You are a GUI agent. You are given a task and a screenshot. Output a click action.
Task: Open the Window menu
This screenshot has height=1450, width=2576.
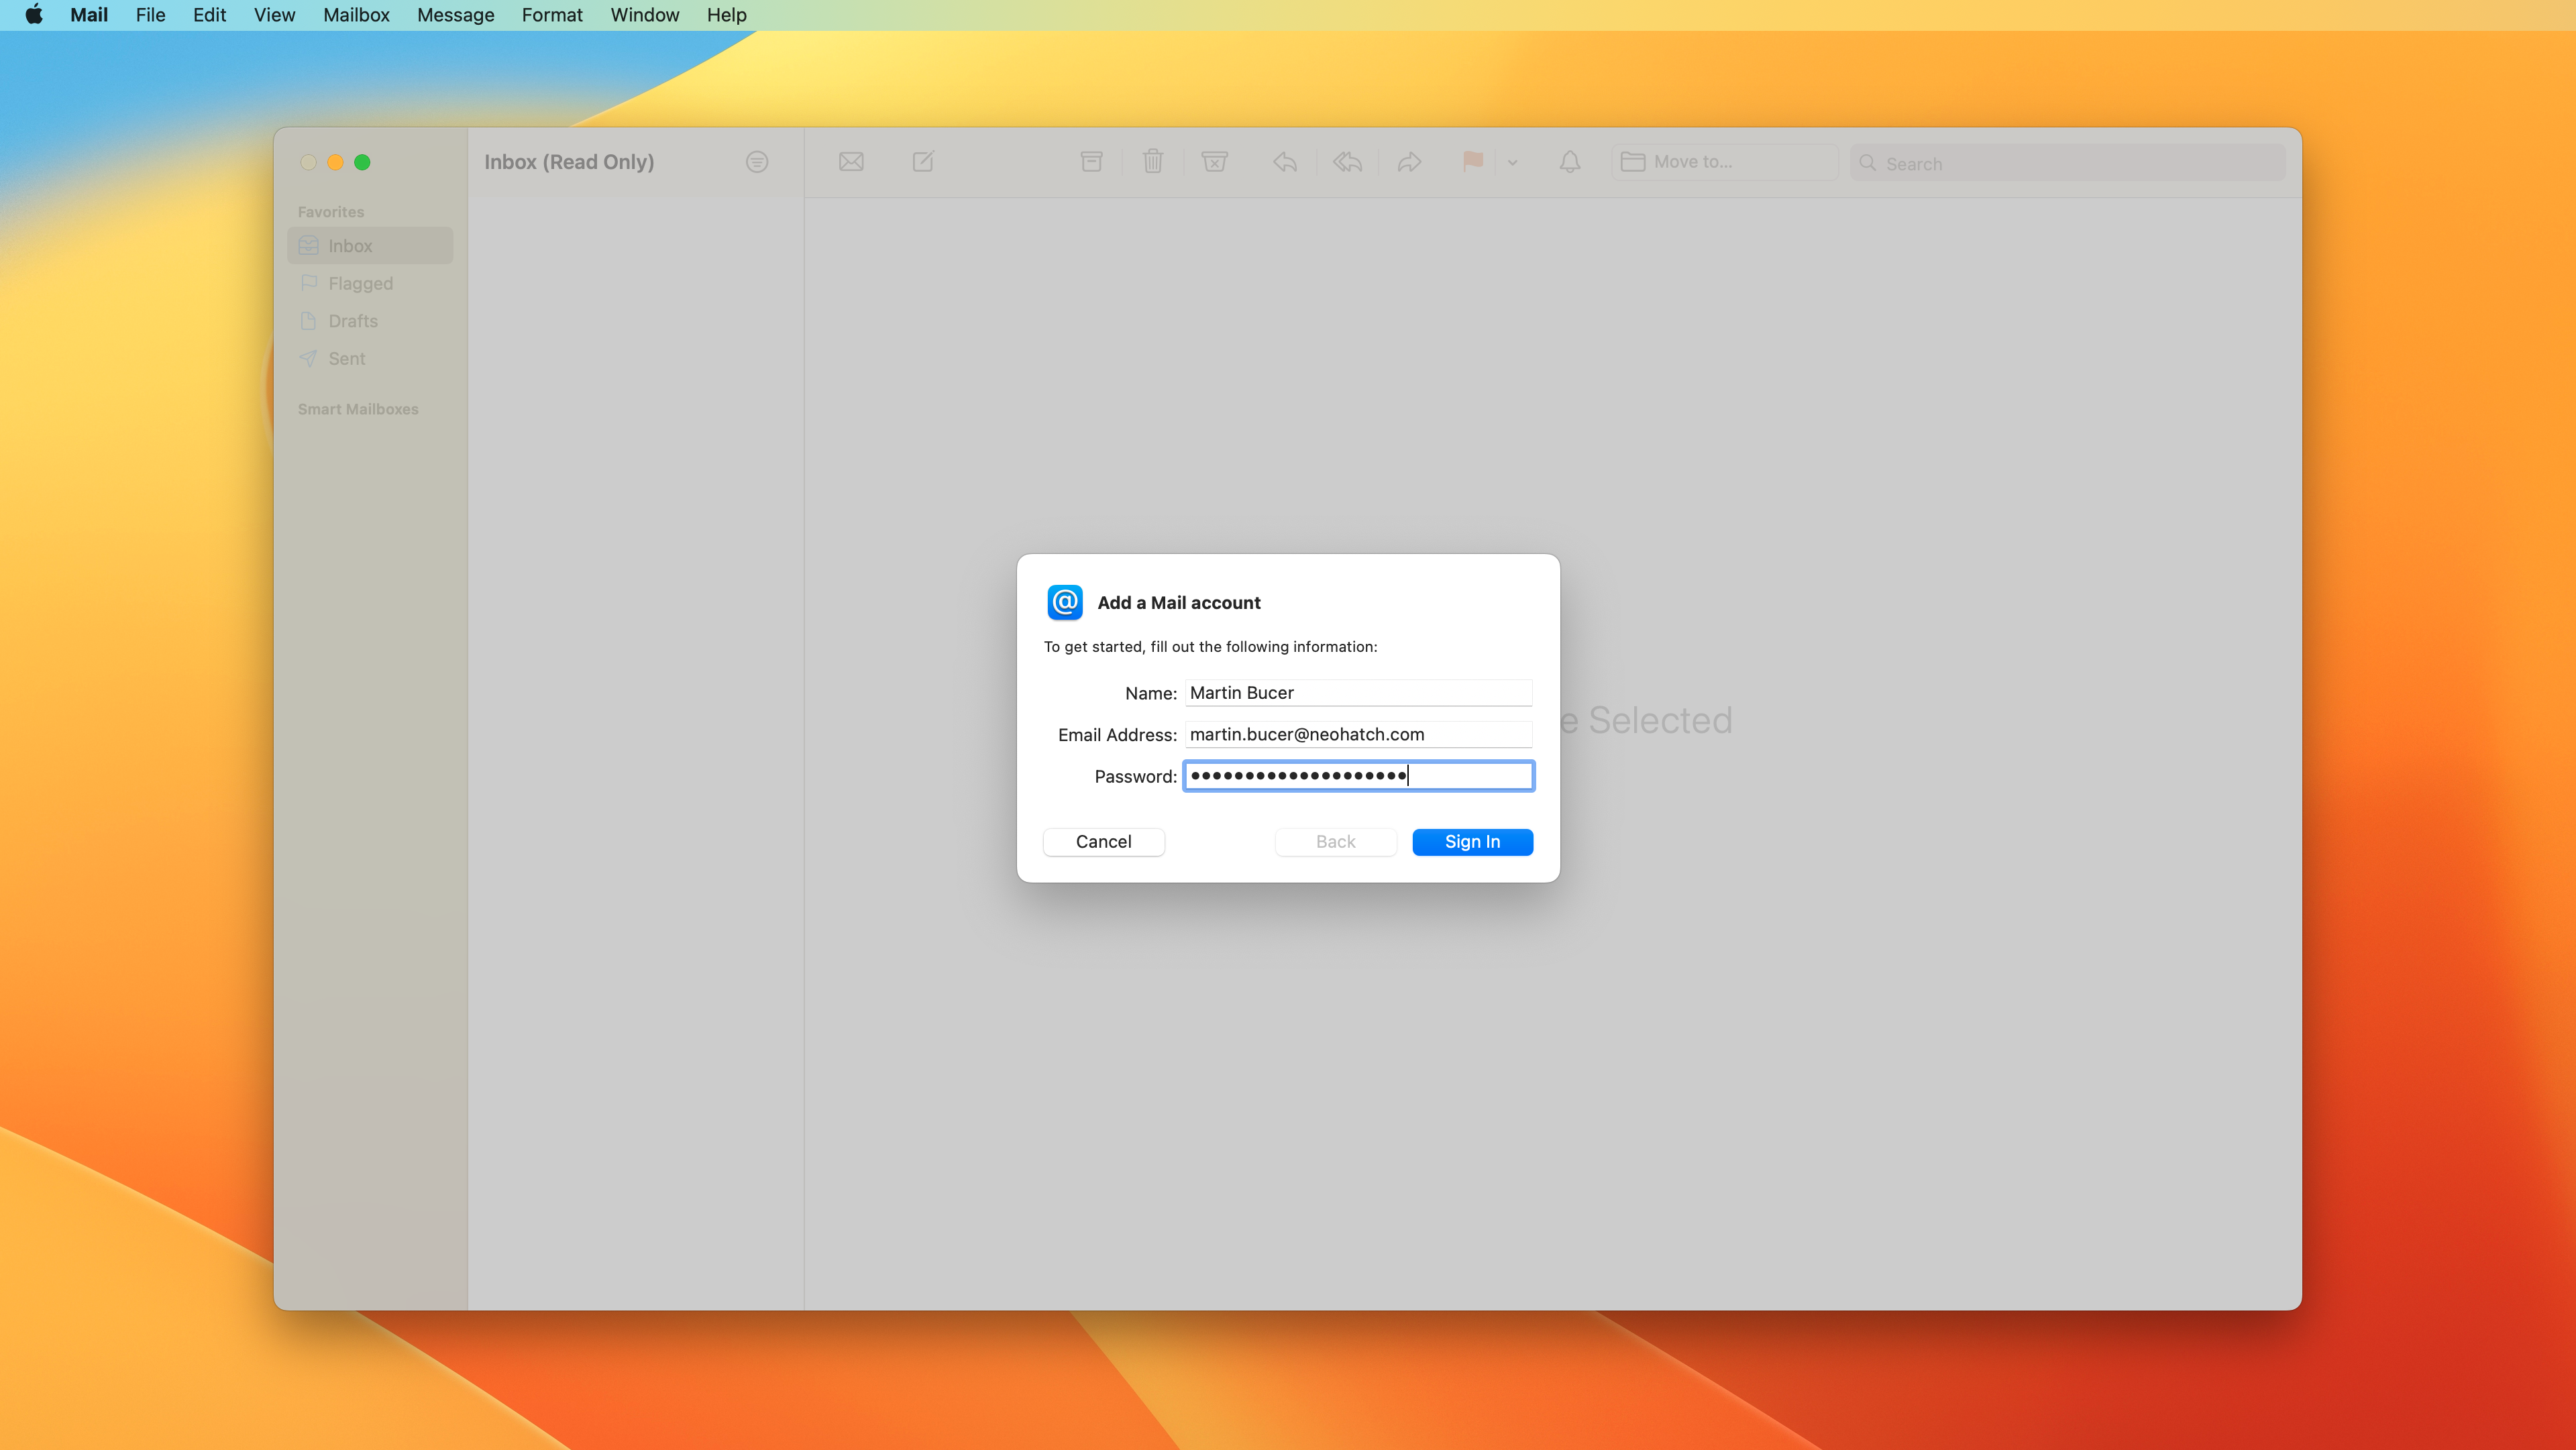(x=645, y=15)
